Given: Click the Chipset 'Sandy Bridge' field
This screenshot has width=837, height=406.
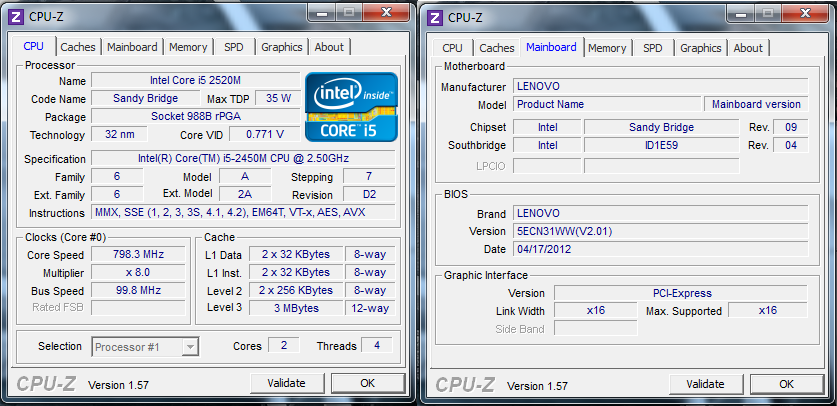Looking at the screenshot, I should 661,127.
